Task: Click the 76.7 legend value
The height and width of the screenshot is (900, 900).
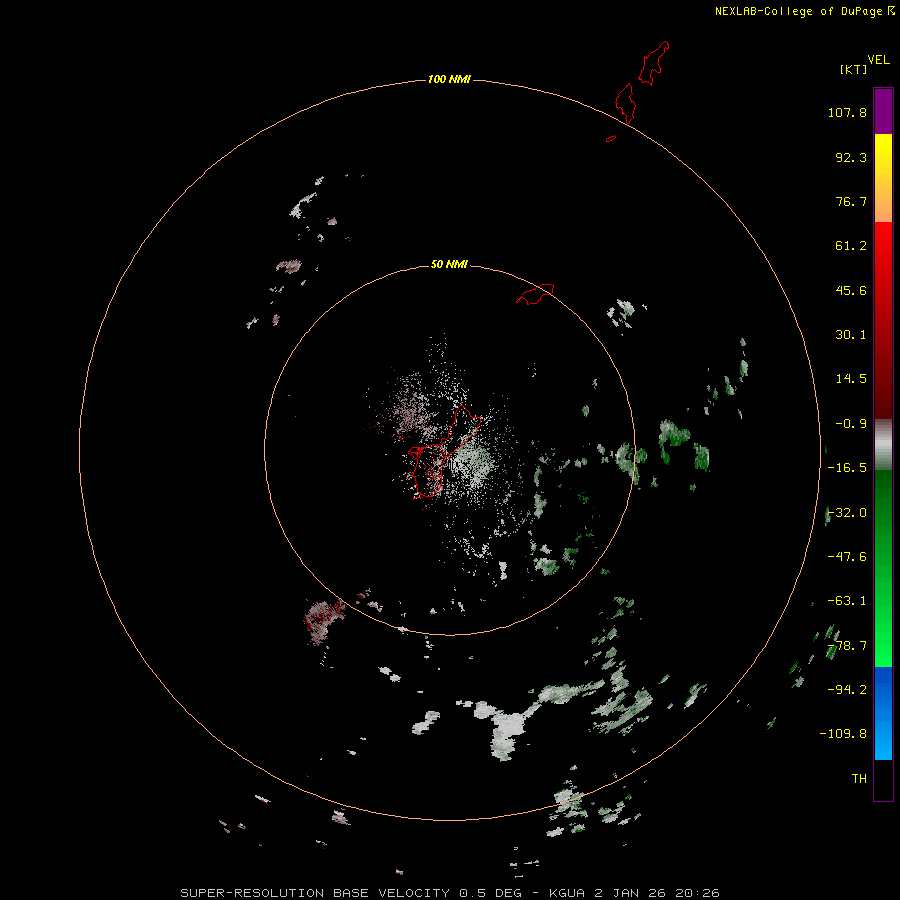Action: coord(851,201)
